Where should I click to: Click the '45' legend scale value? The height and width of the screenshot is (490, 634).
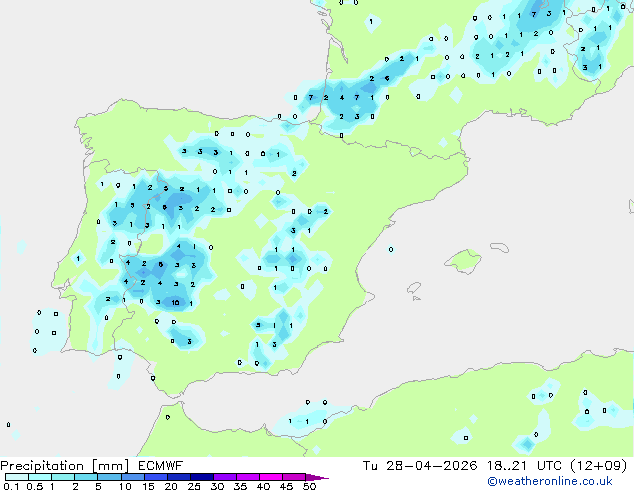[286, 486]
